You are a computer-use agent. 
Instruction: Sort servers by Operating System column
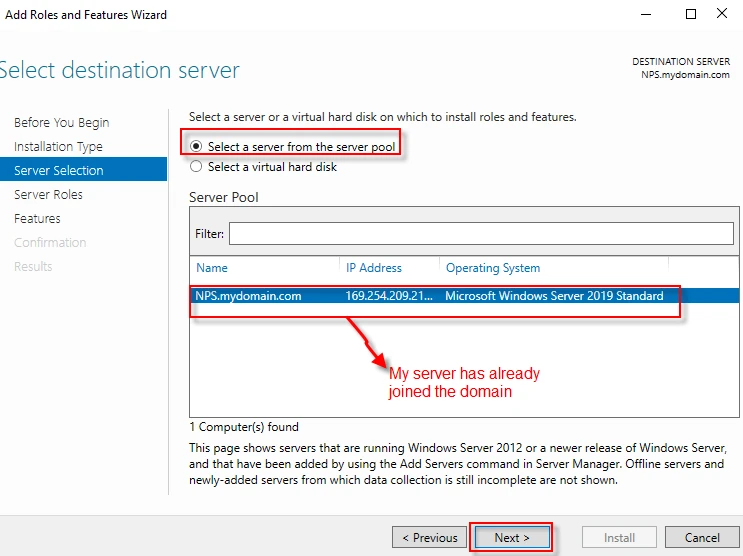(x=493, y=268)
